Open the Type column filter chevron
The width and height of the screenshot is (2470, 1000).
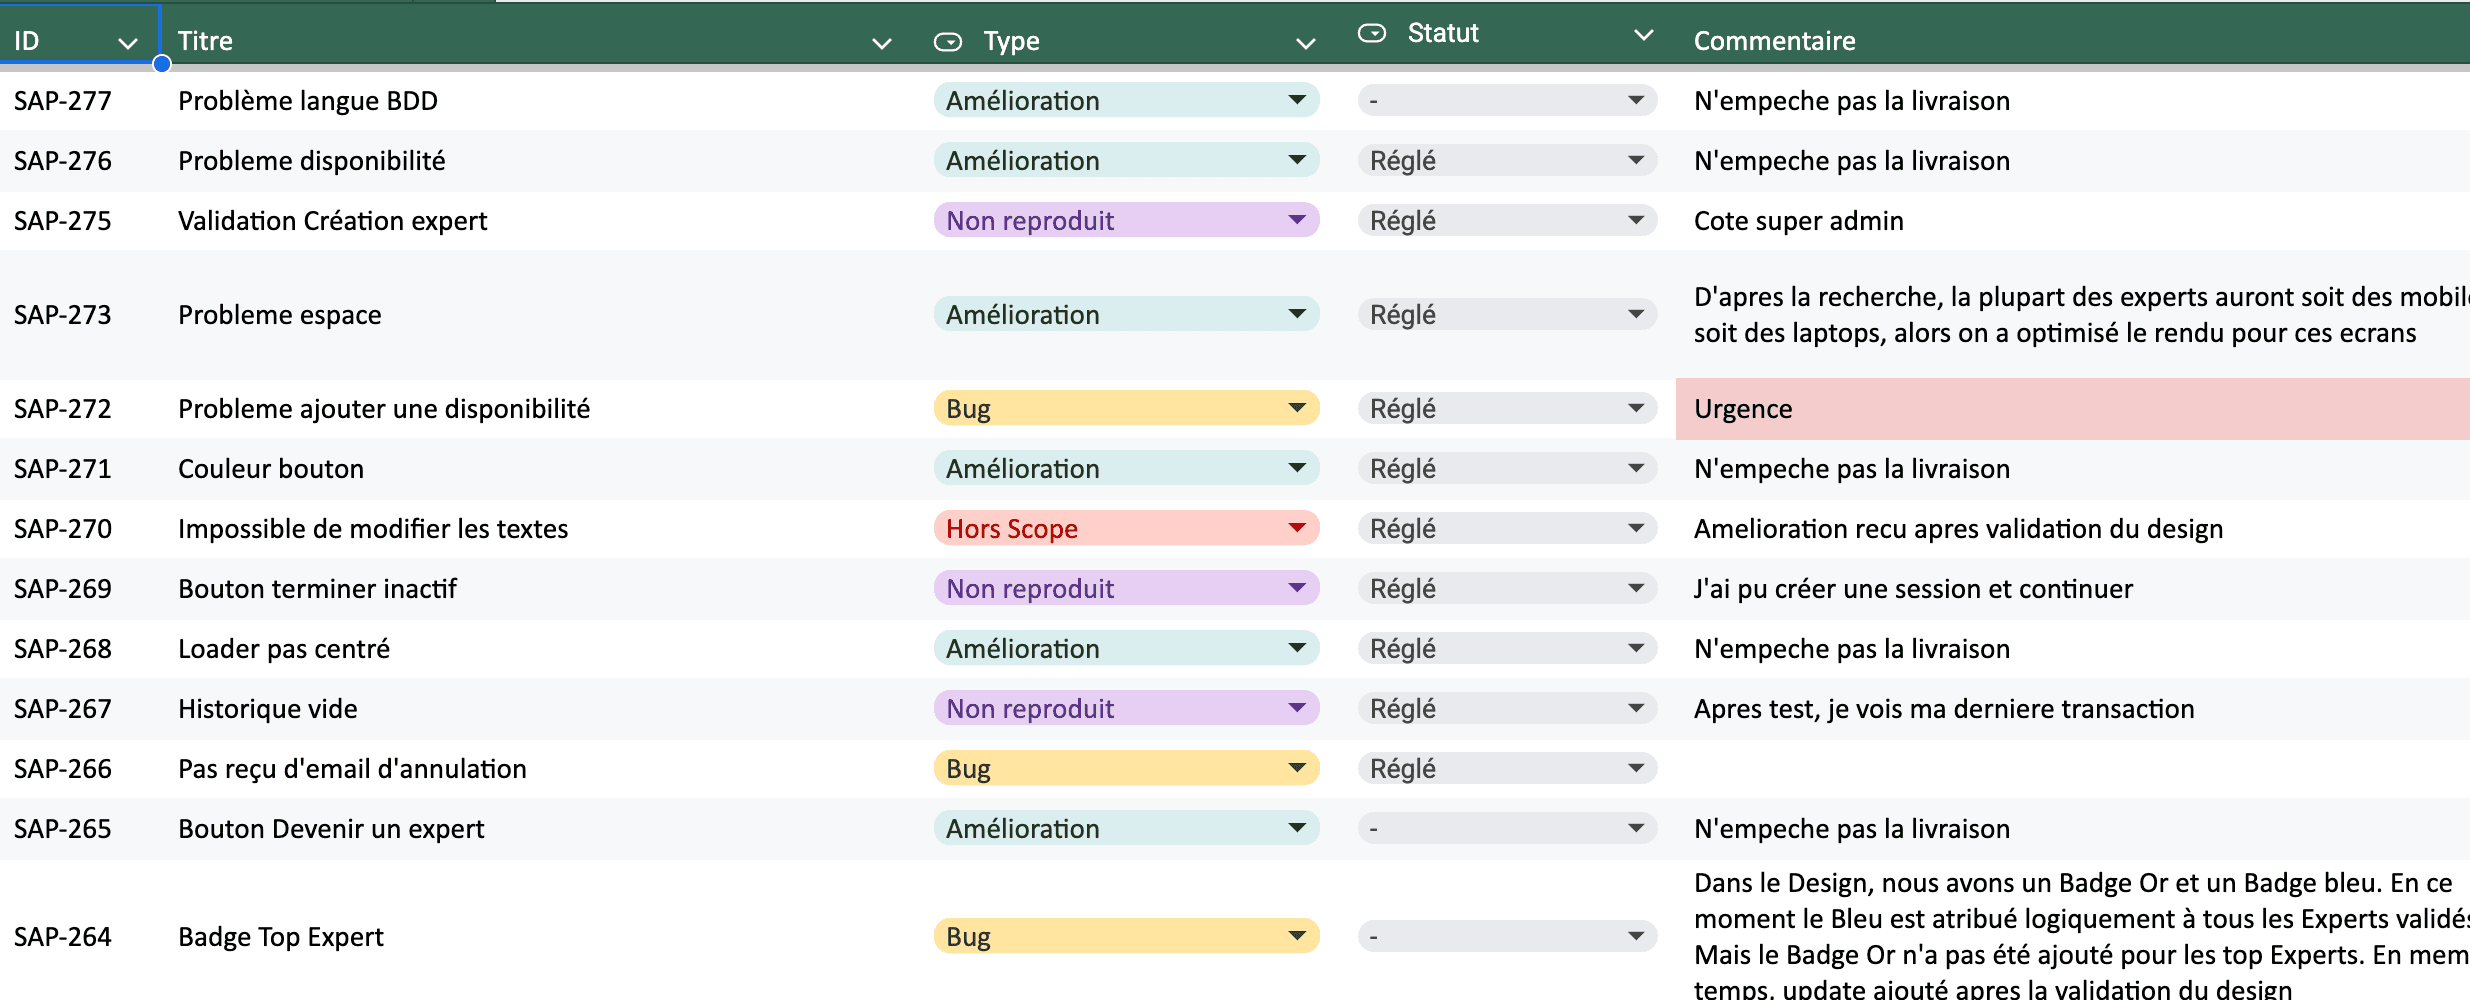[1305, 43]
